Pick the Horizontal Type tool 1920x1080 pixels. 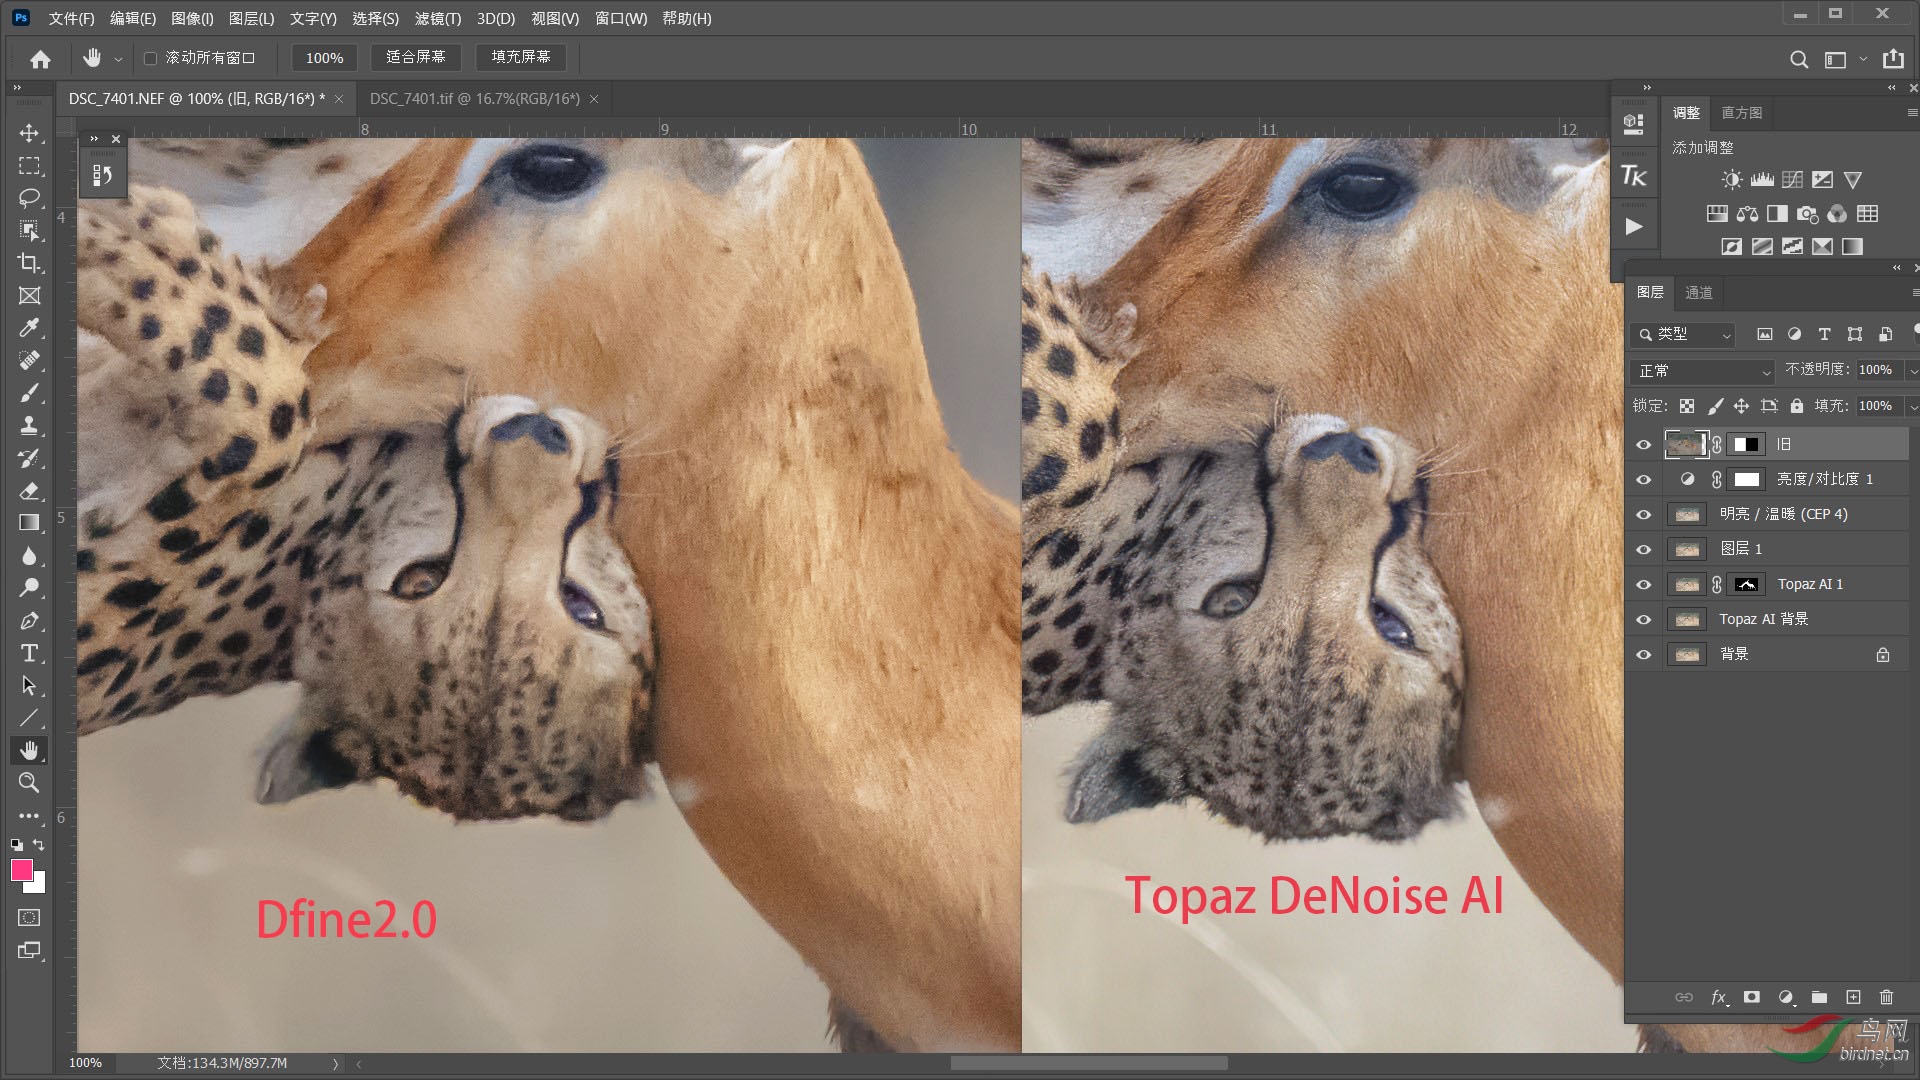tap(29, 653)
